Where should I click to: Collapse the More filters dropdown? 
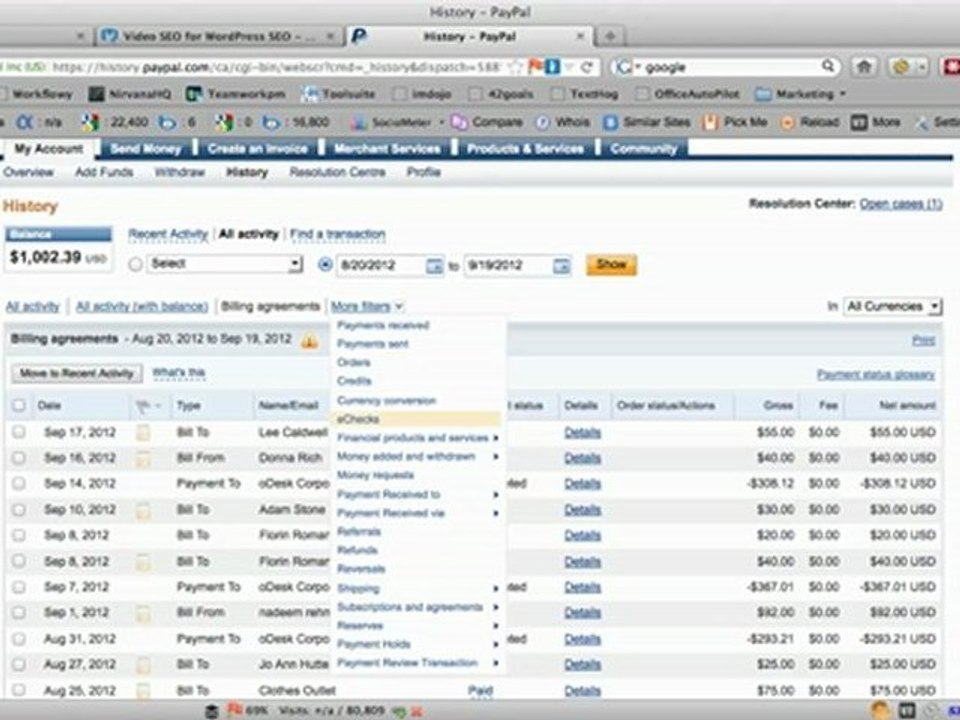point(367,306)
